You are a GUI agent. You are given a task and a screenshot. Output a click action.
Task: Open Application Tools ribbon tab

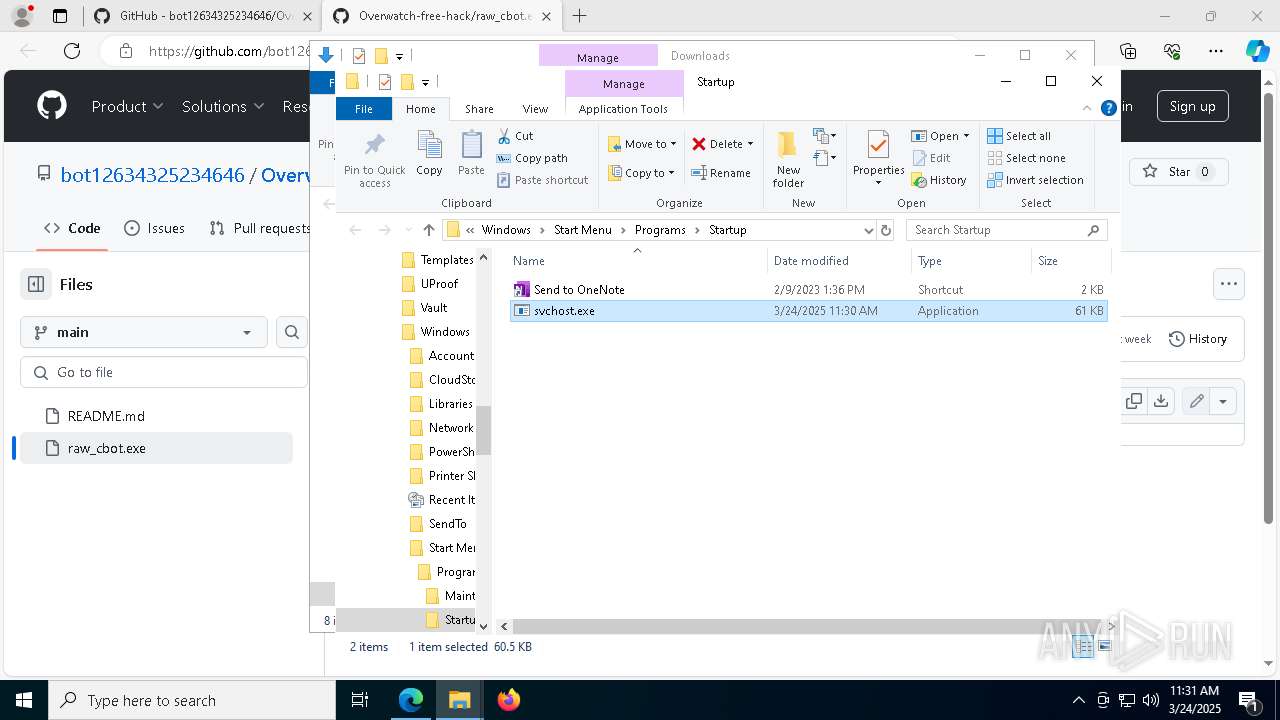(623, 109)
